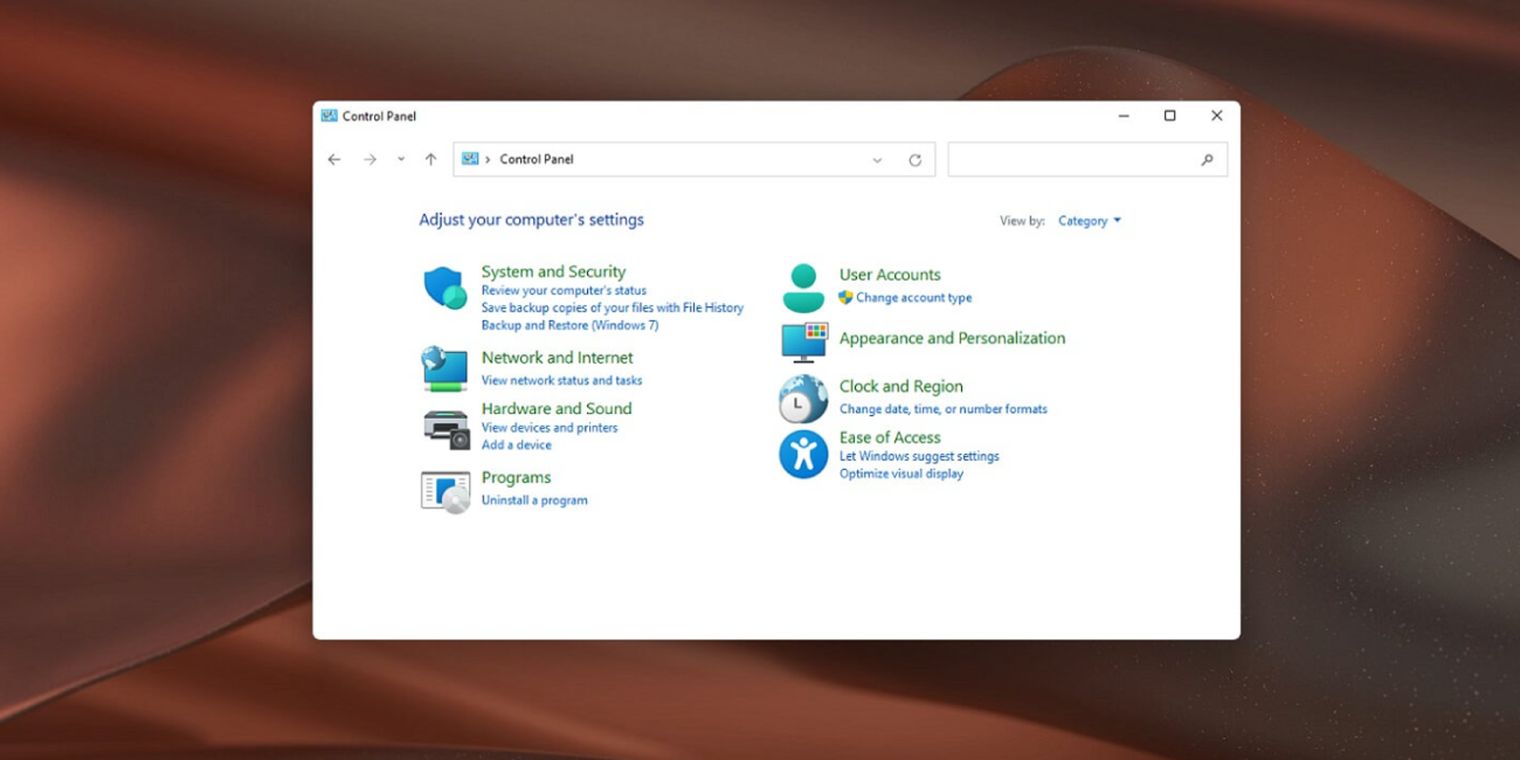This screenshot has width=1520, height=760.
Task: Open the View by Category dropdown
Action: (x=1089, y=221)
